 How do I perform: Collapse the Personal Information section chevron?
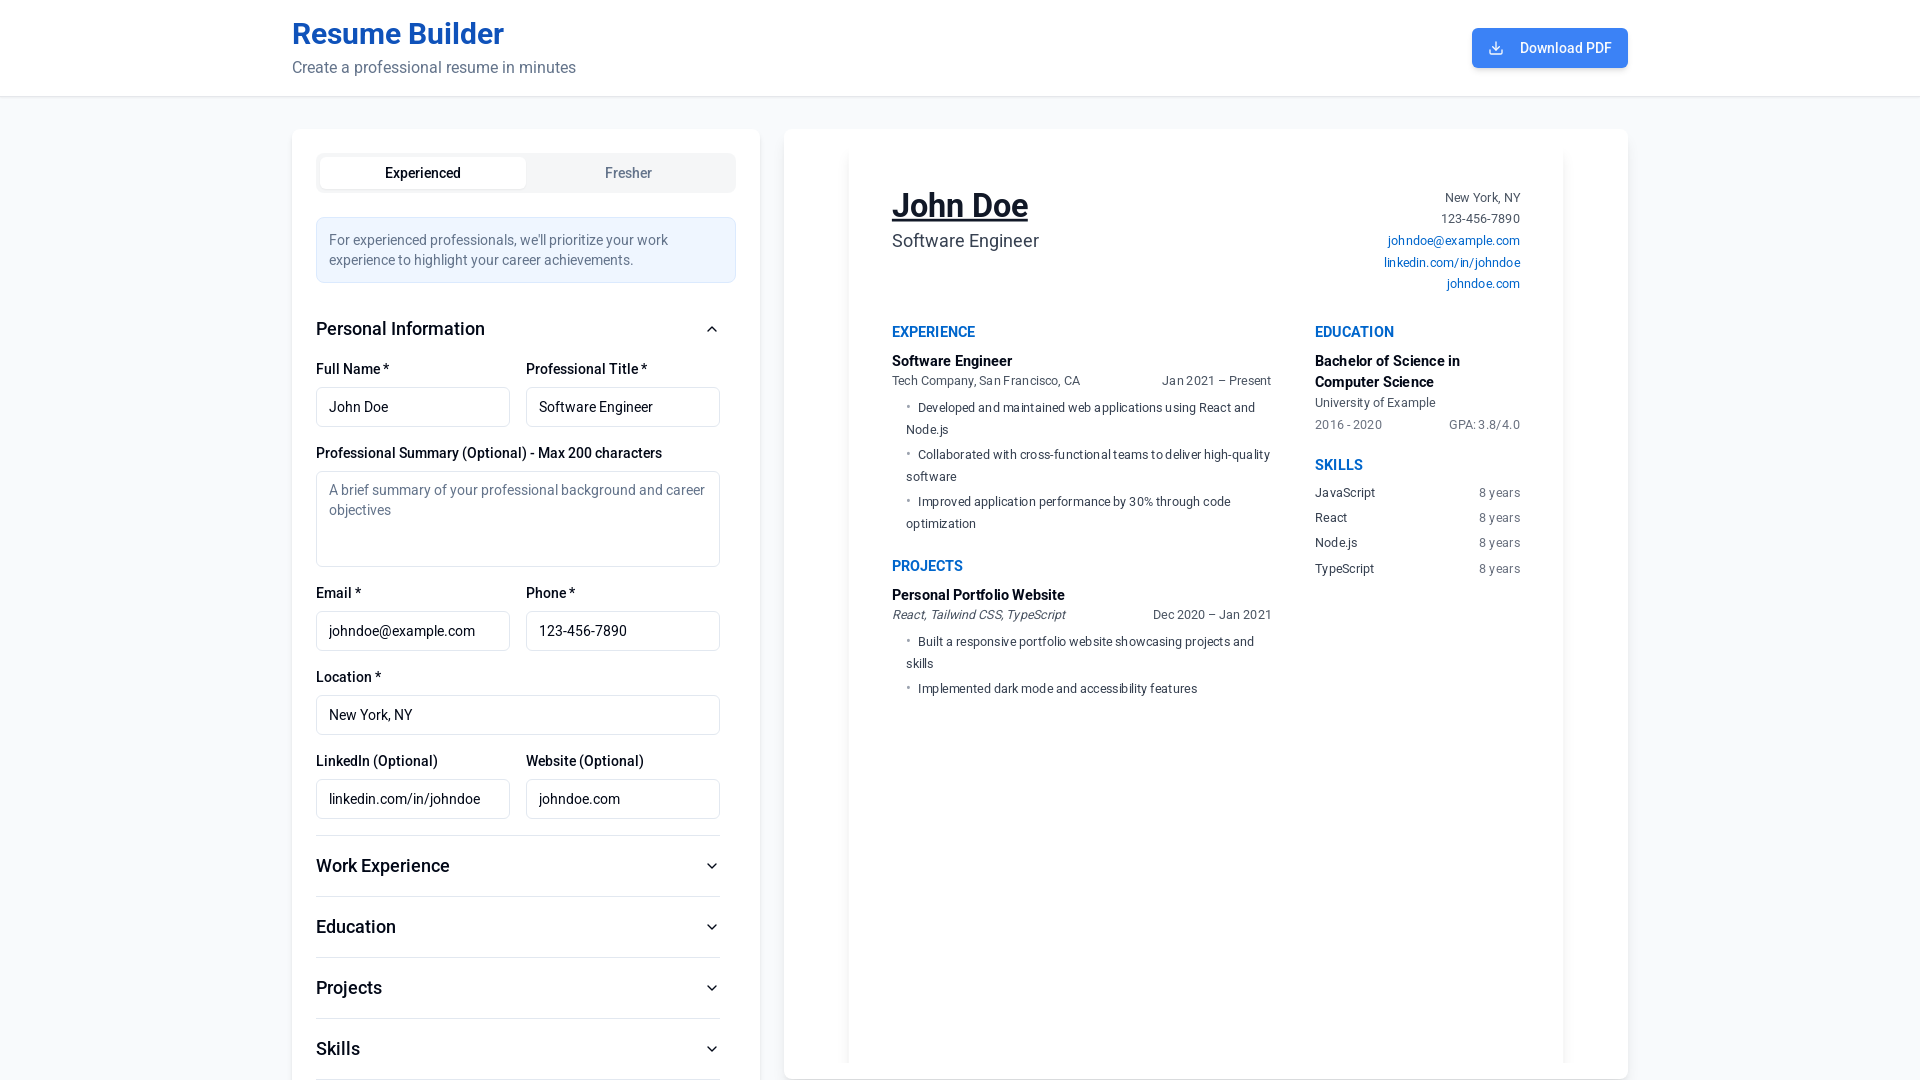tap(712, 329)
